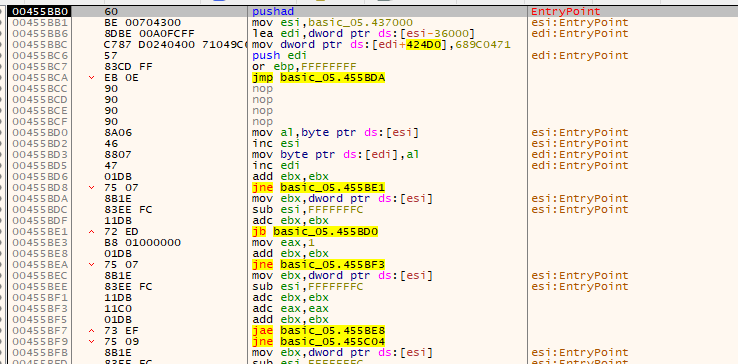Select the nop at address 00455BCC
This screenshot has height=364, width=738.
262,89
